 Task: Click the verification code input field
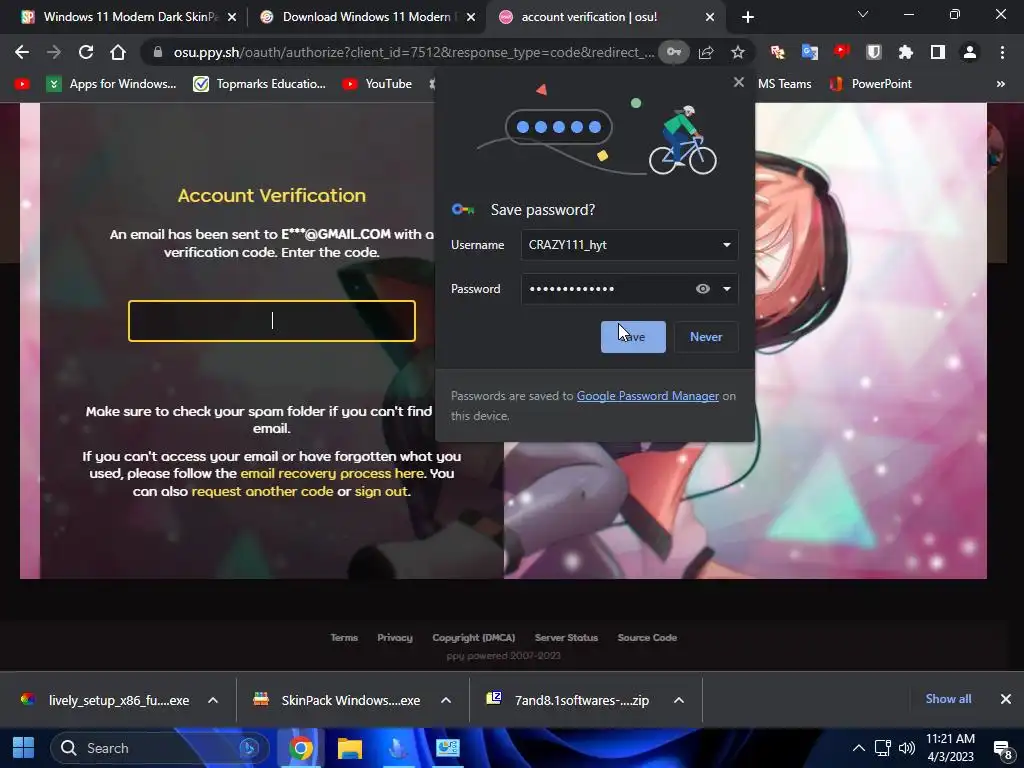click(272, 321)
